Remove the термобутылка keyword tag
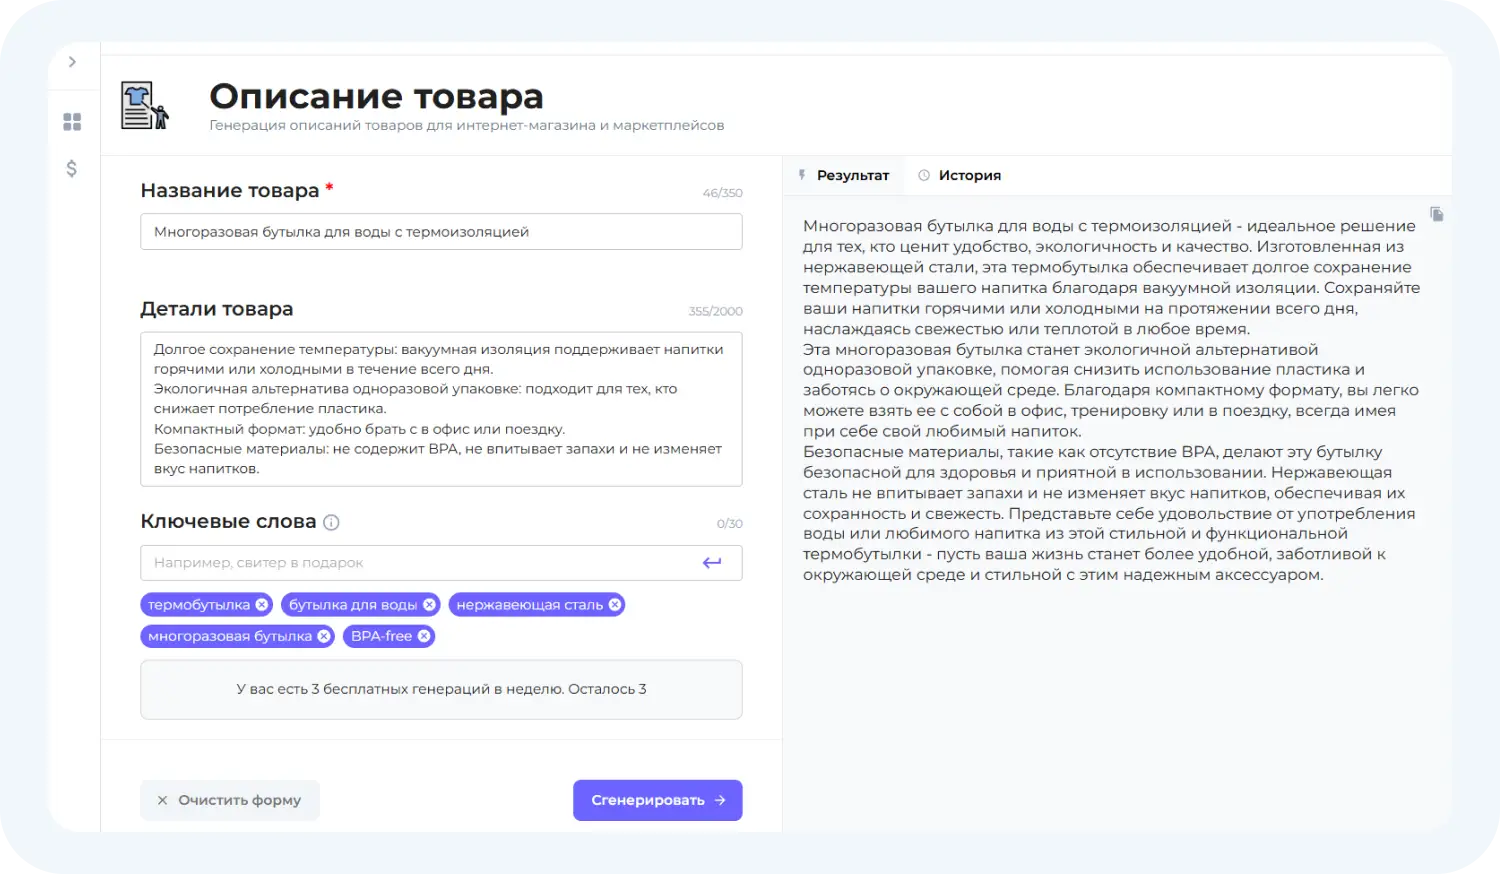The image size is (1500, 874). (x=262, y=605)
